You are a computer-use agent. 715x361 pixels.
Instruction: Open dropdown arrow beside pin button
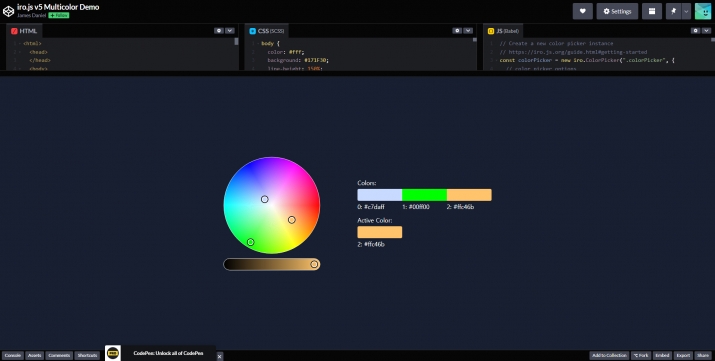tap(686, 11)
